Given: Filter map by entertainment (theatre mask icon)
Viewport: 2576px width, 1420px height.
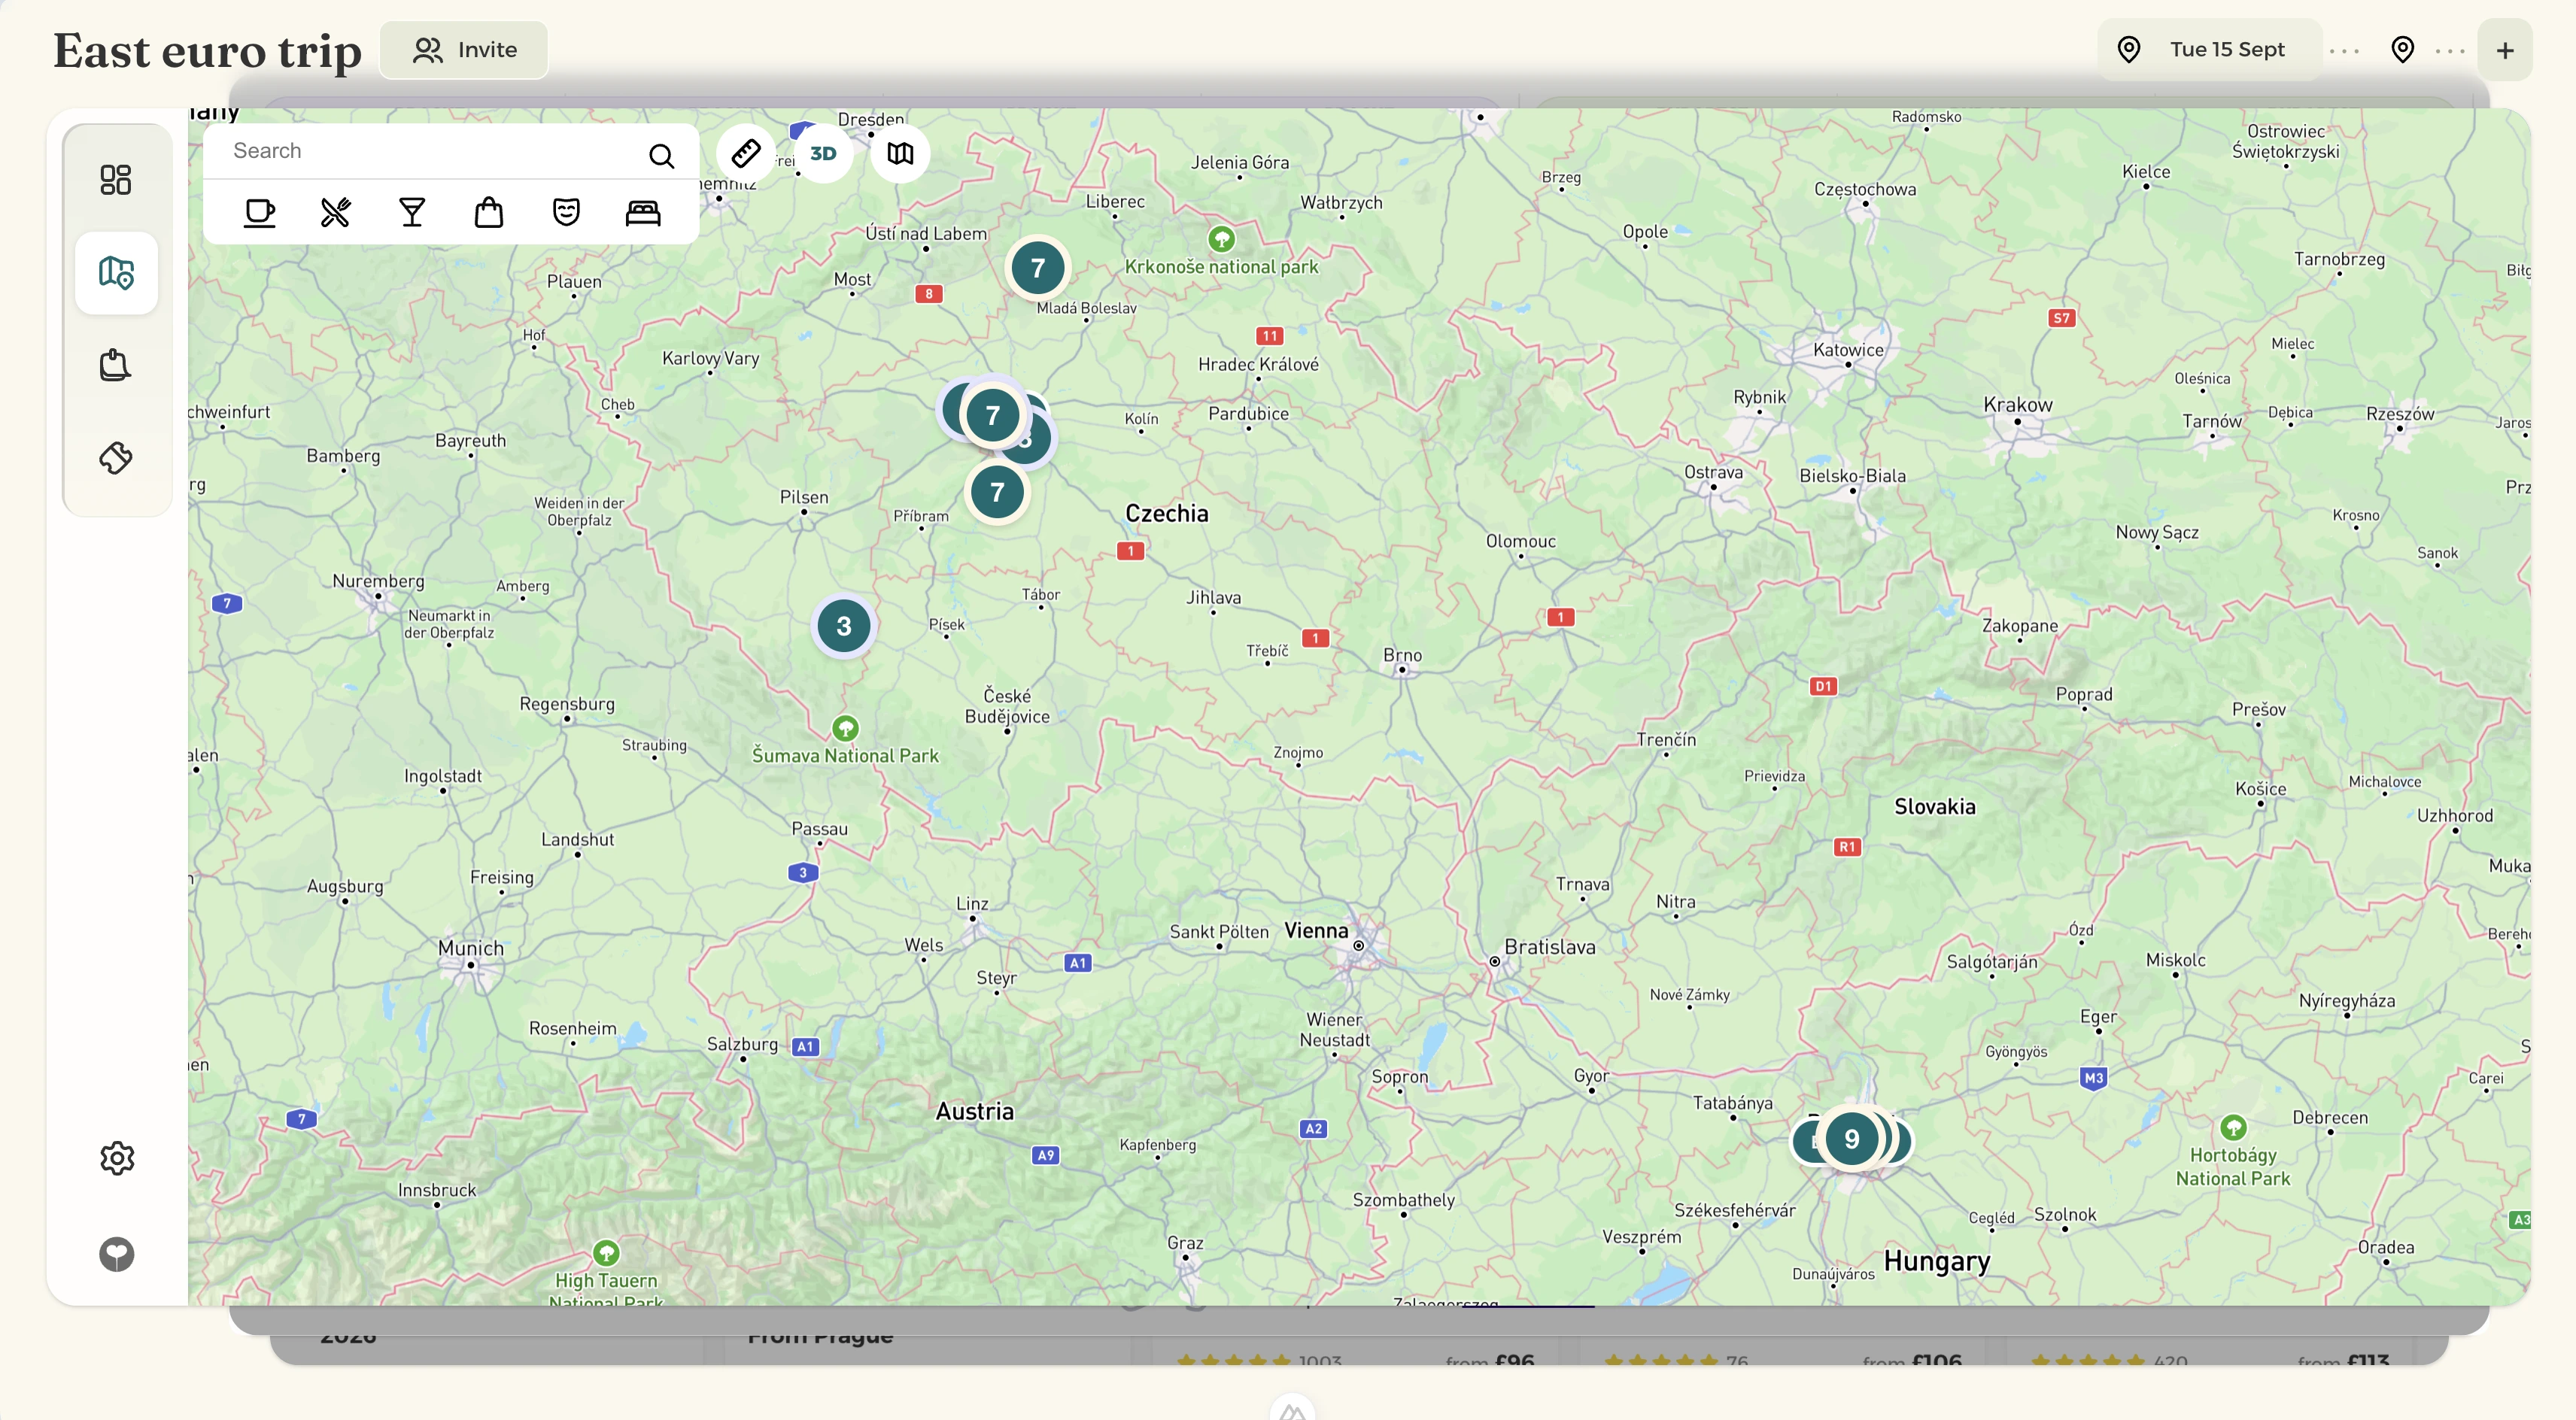Looking at the screenshot, I should [566, 212].
